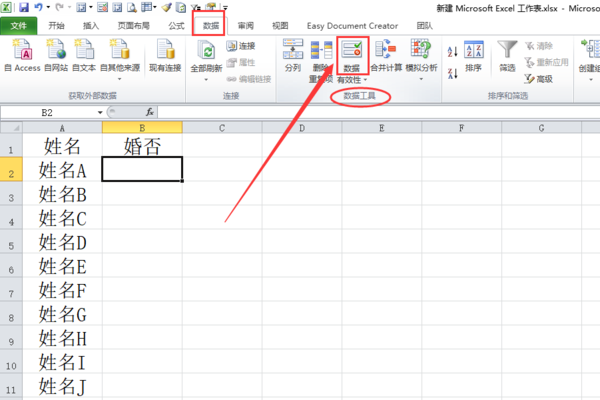The image size is (600, 400).
Task: Click sort descending Z-A icon
Action: [x=453, y=73]
